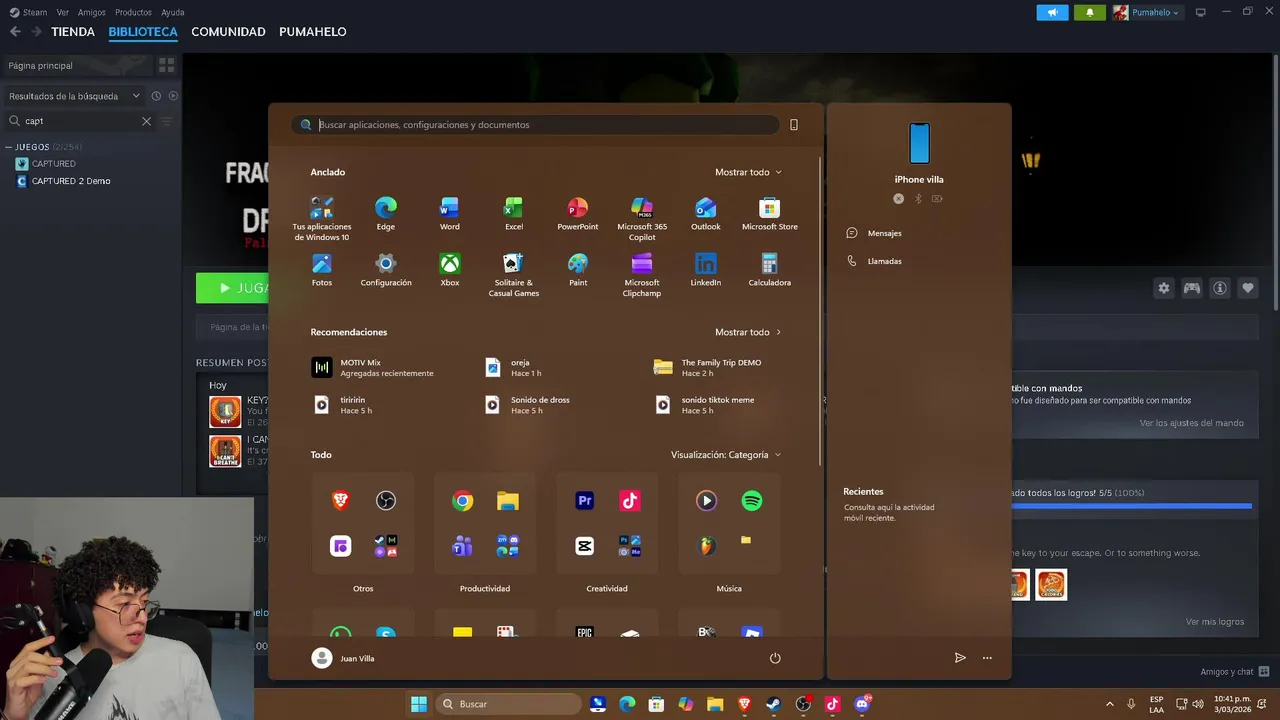Open CapCut in Creatividad group

click(x=585, y=546)
